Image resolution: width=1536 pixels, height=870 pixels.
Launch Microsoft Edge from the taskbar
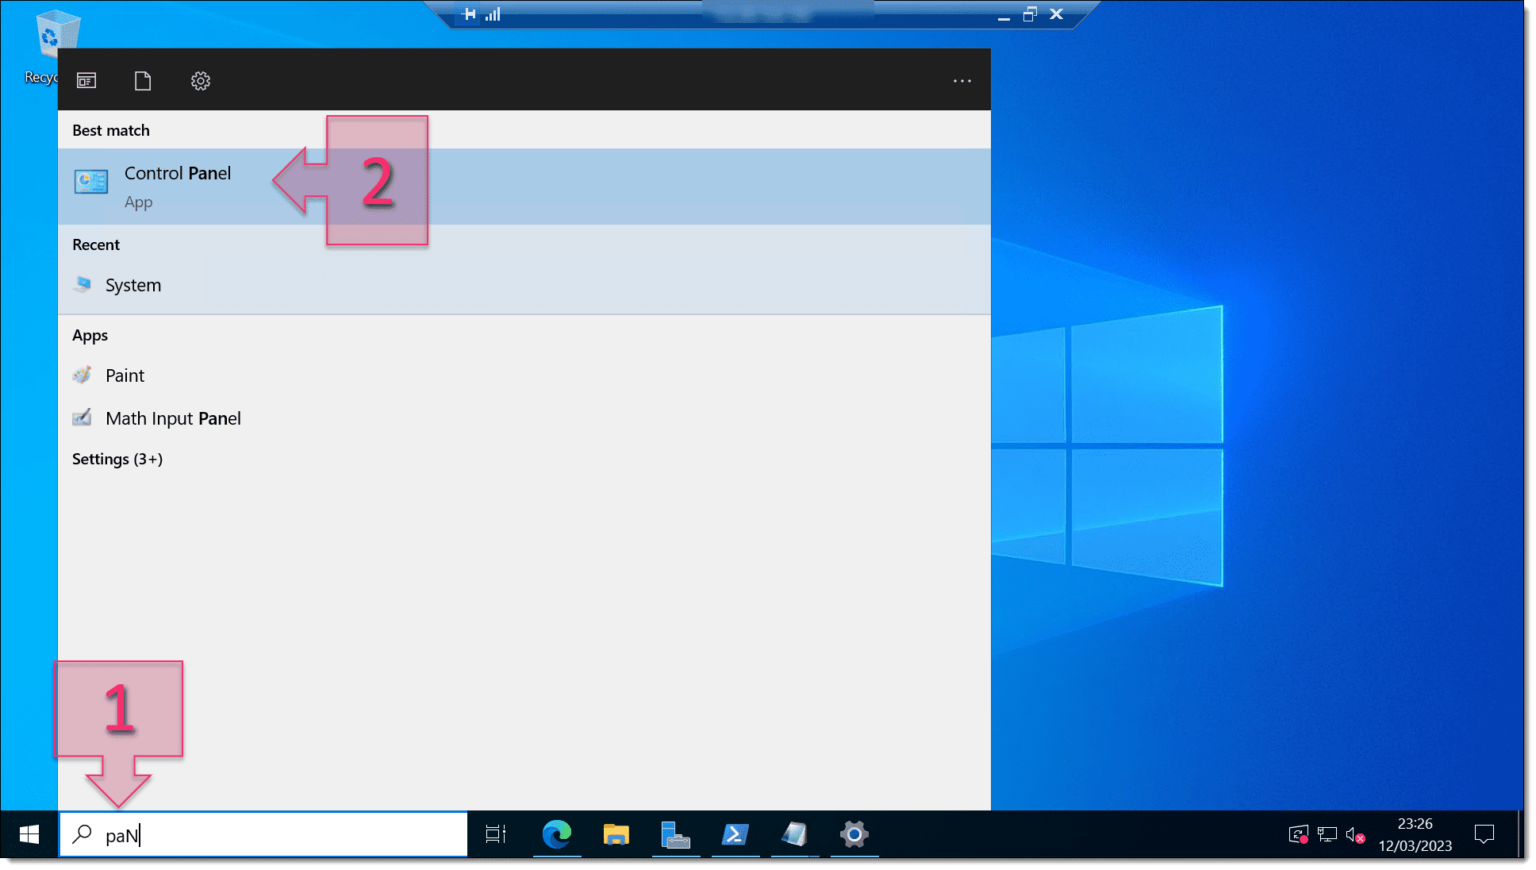click(557, 835)
